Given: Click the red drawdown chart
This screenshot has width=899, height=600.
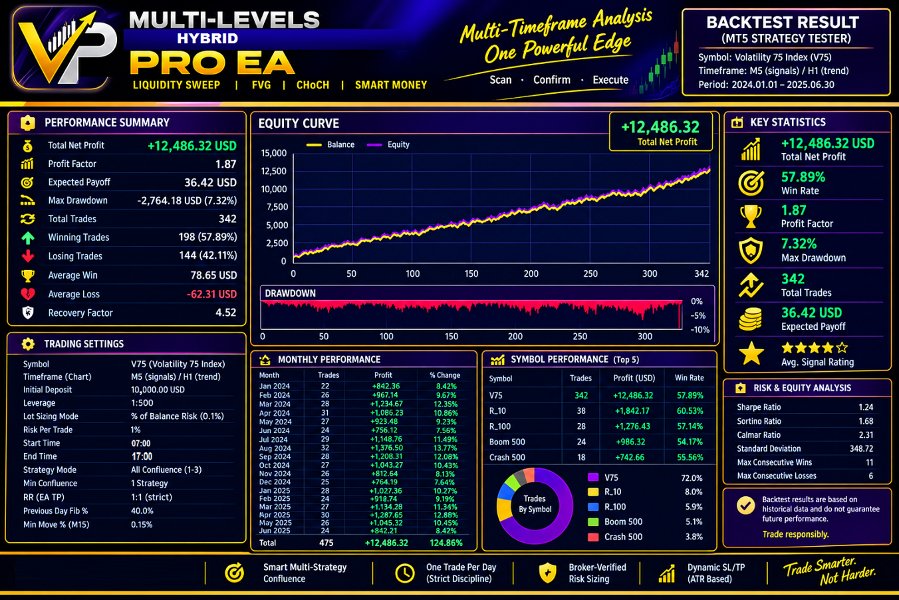Looking at the screenshot, I should (x=471, y=315).
